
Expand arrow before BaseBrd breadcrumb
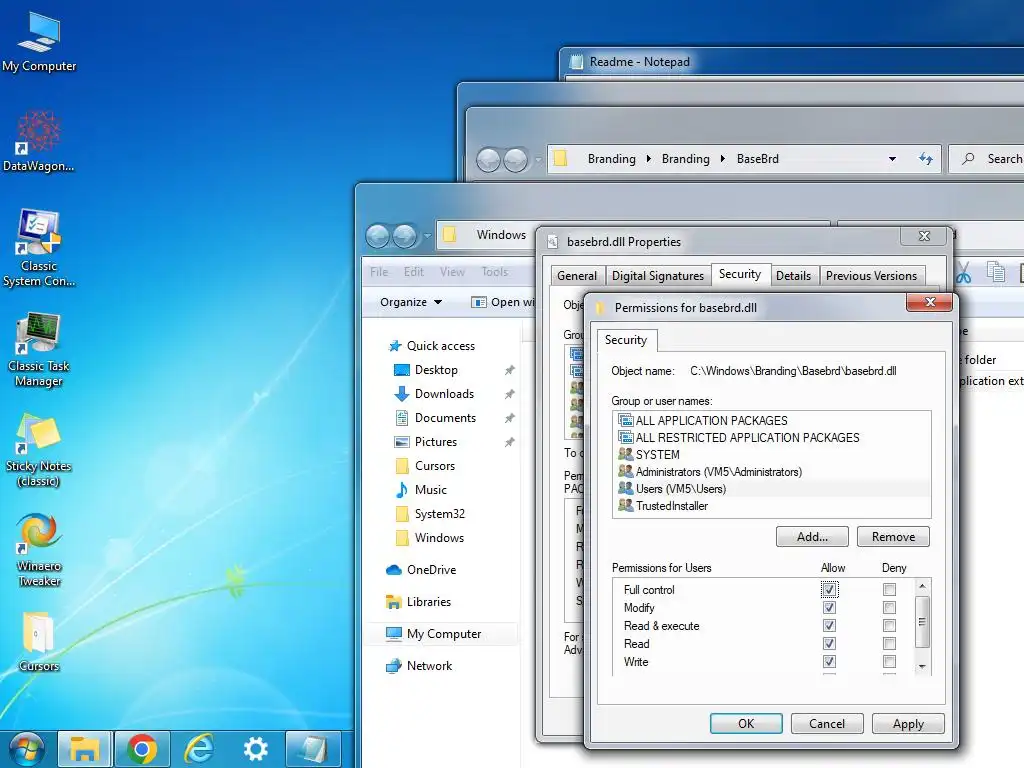723,159
